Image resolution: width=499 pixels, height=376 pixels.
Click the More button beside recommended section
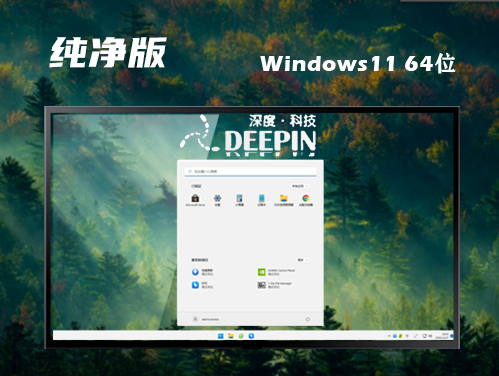302,260
